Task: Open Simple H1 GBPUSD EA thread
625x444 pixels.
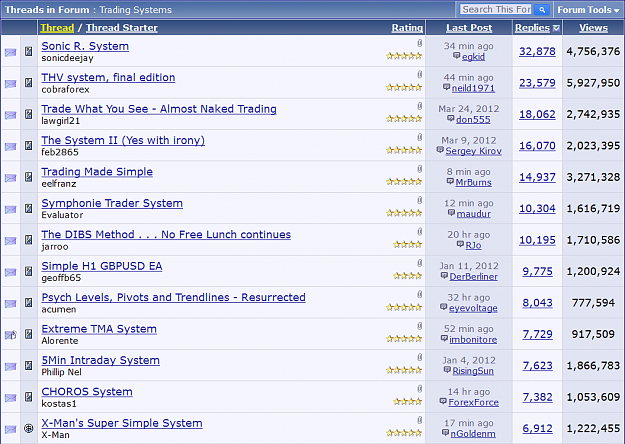Action: (102, 266)
